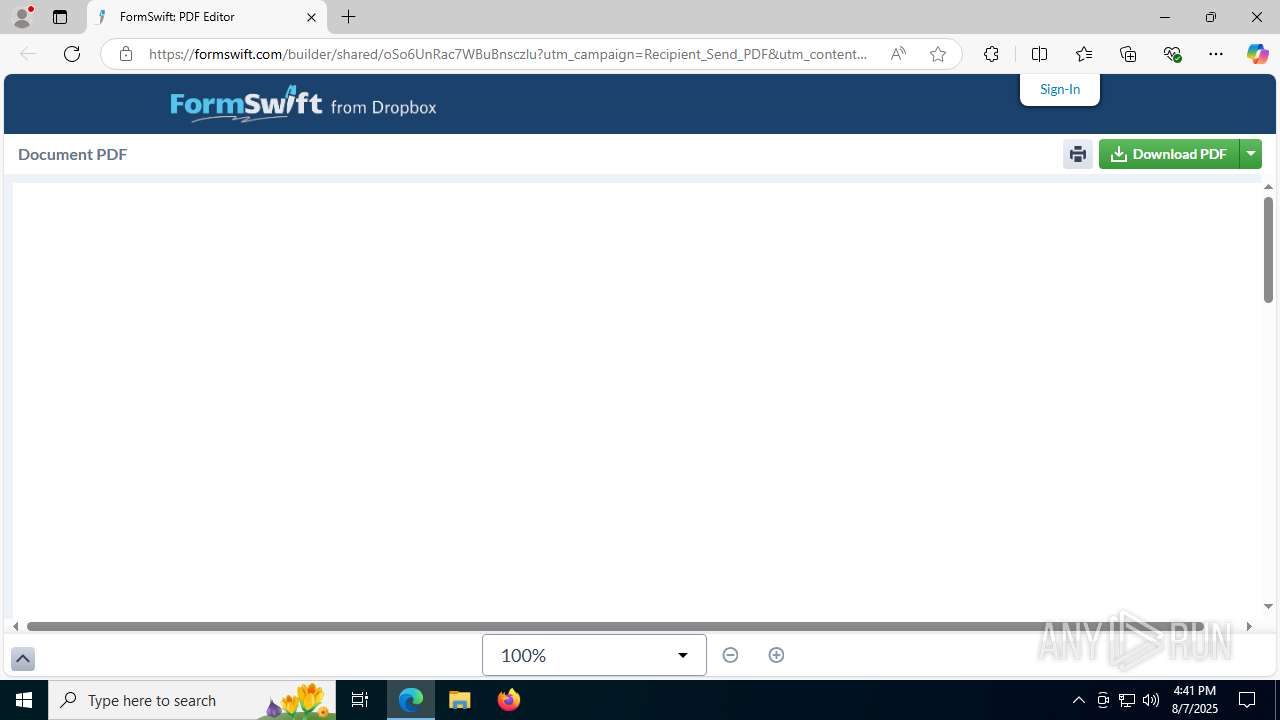Zoom in with the plus icon

pyautogui.click(x=776, y=655)
